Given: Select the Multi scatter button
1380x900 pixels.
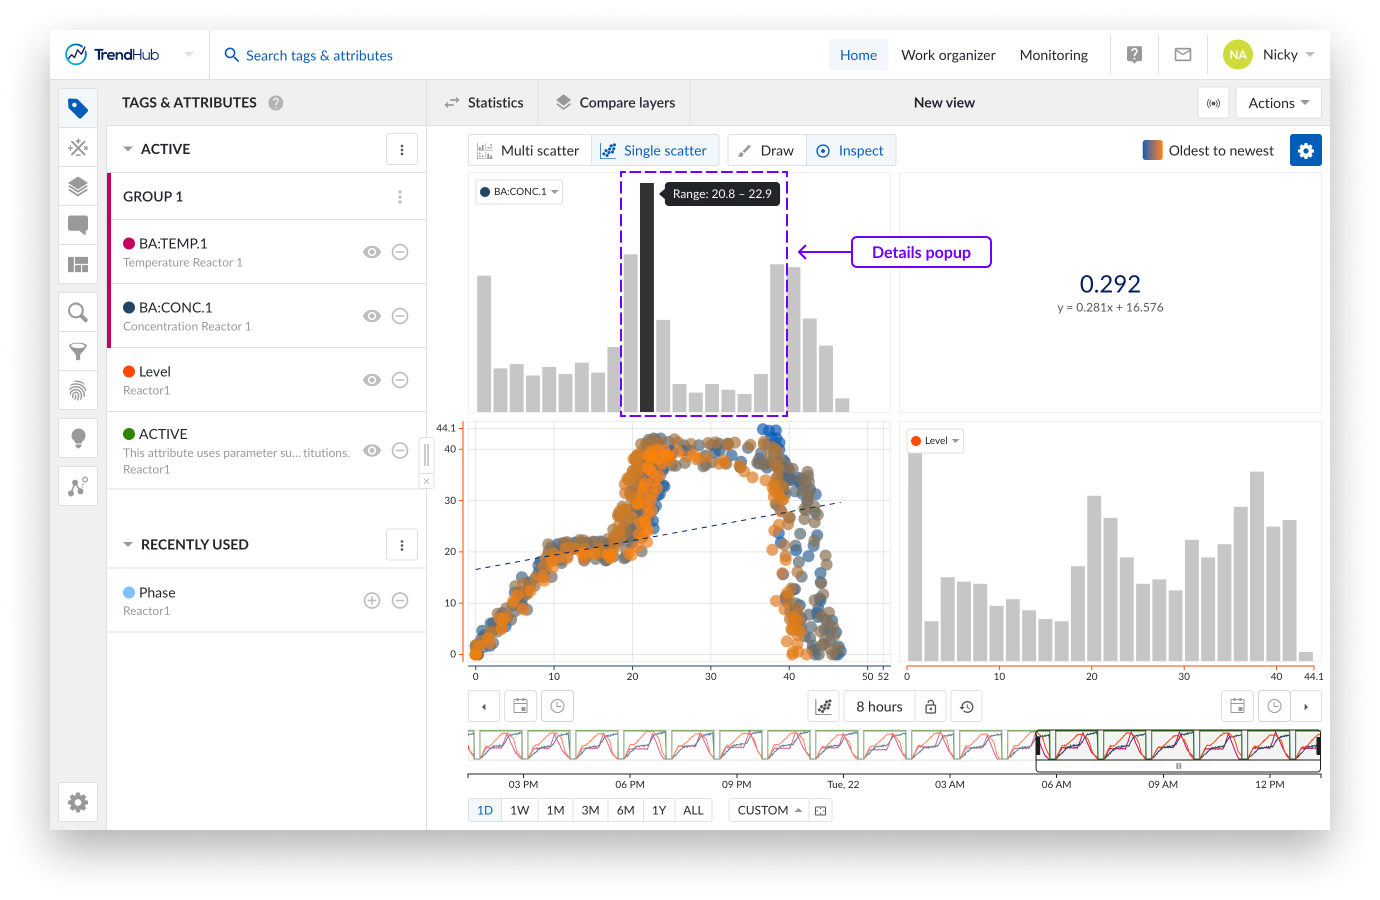Looking at the screenshot, I should 529,151.
